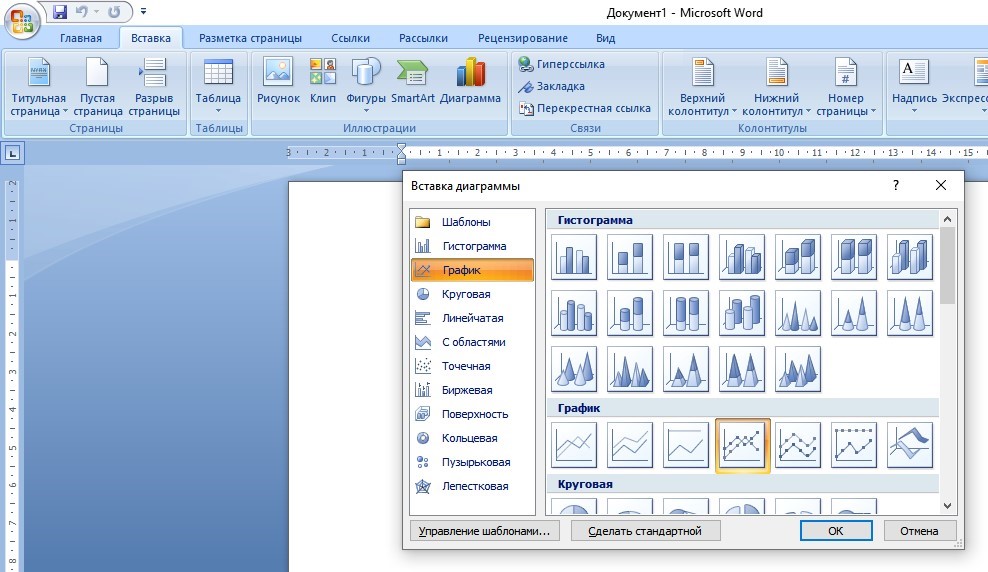Cancel dialog with Отмена button

pos(919,531)
